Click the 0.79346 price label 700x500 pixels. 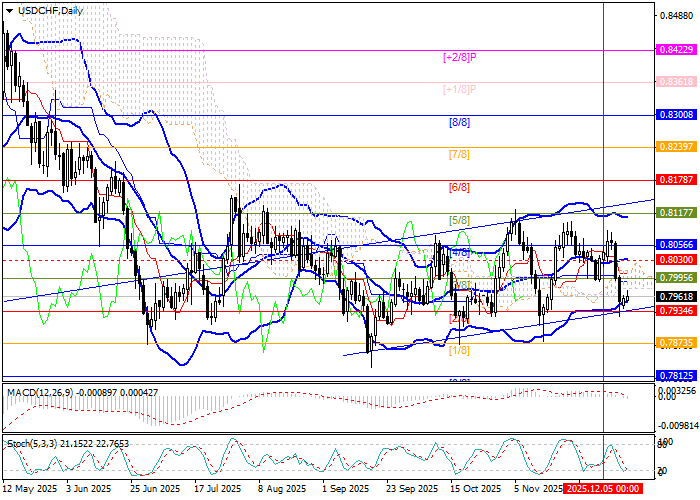676,310
